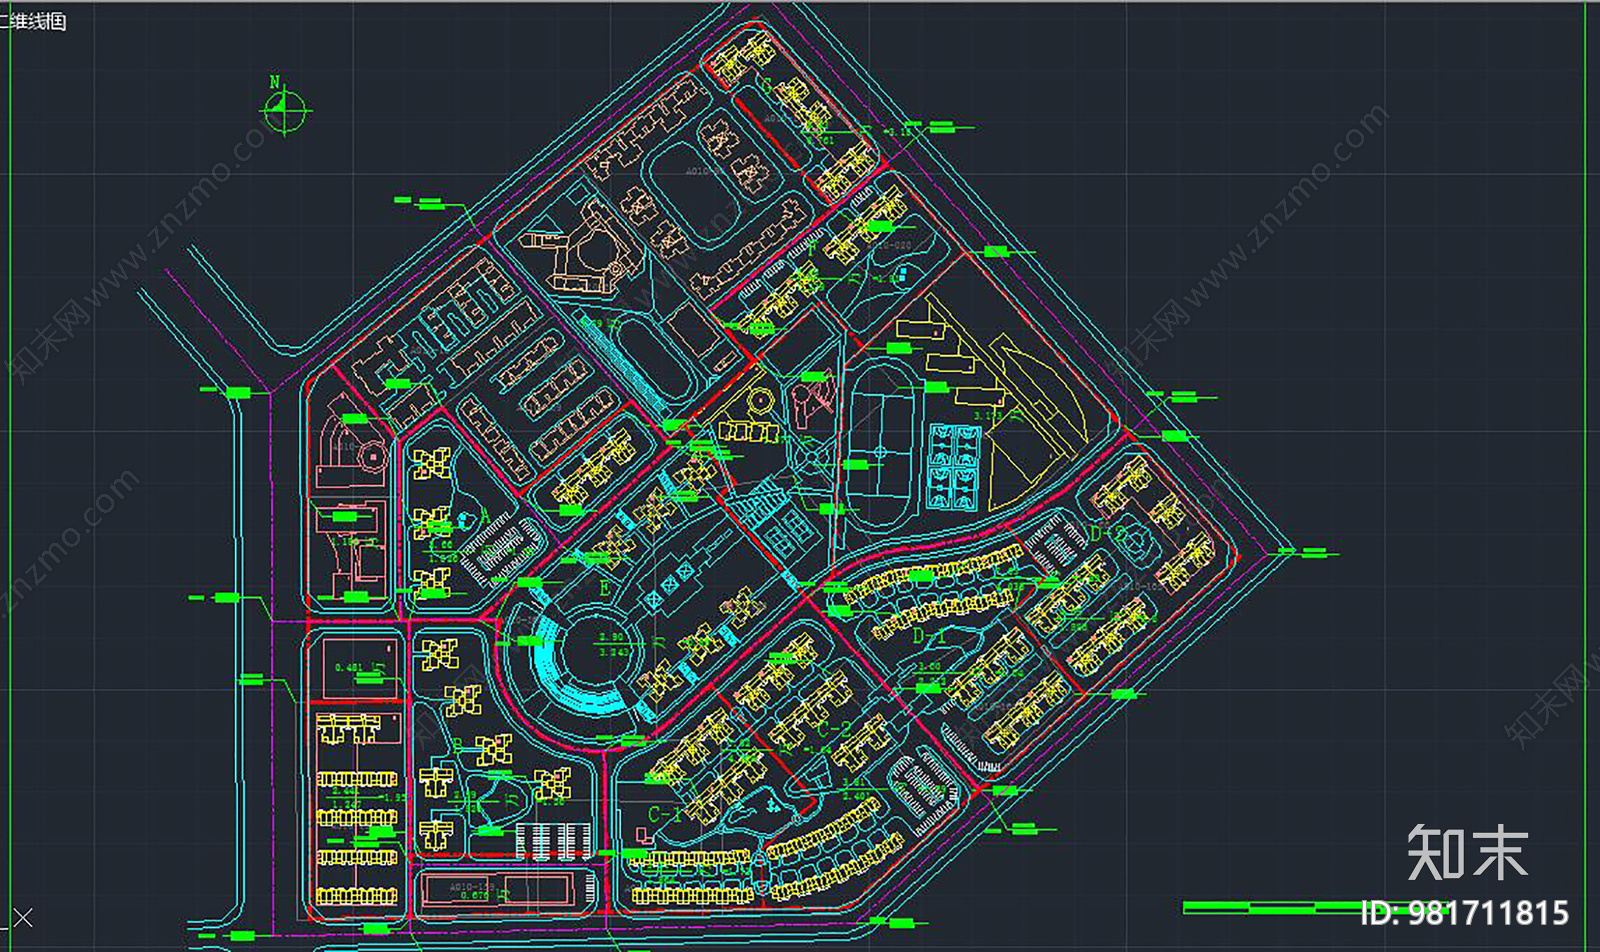Select the C-1 block label

(664, 815)
